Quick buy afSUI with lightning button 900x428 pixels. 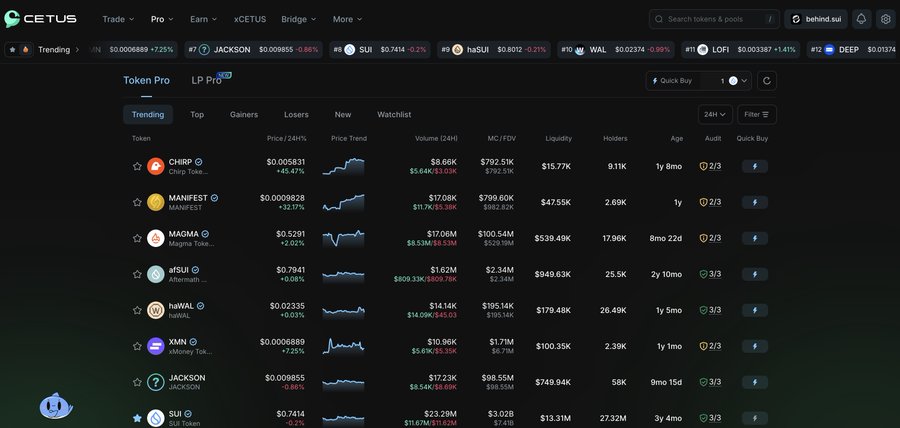pyautogui.click(x=755, y=274)
